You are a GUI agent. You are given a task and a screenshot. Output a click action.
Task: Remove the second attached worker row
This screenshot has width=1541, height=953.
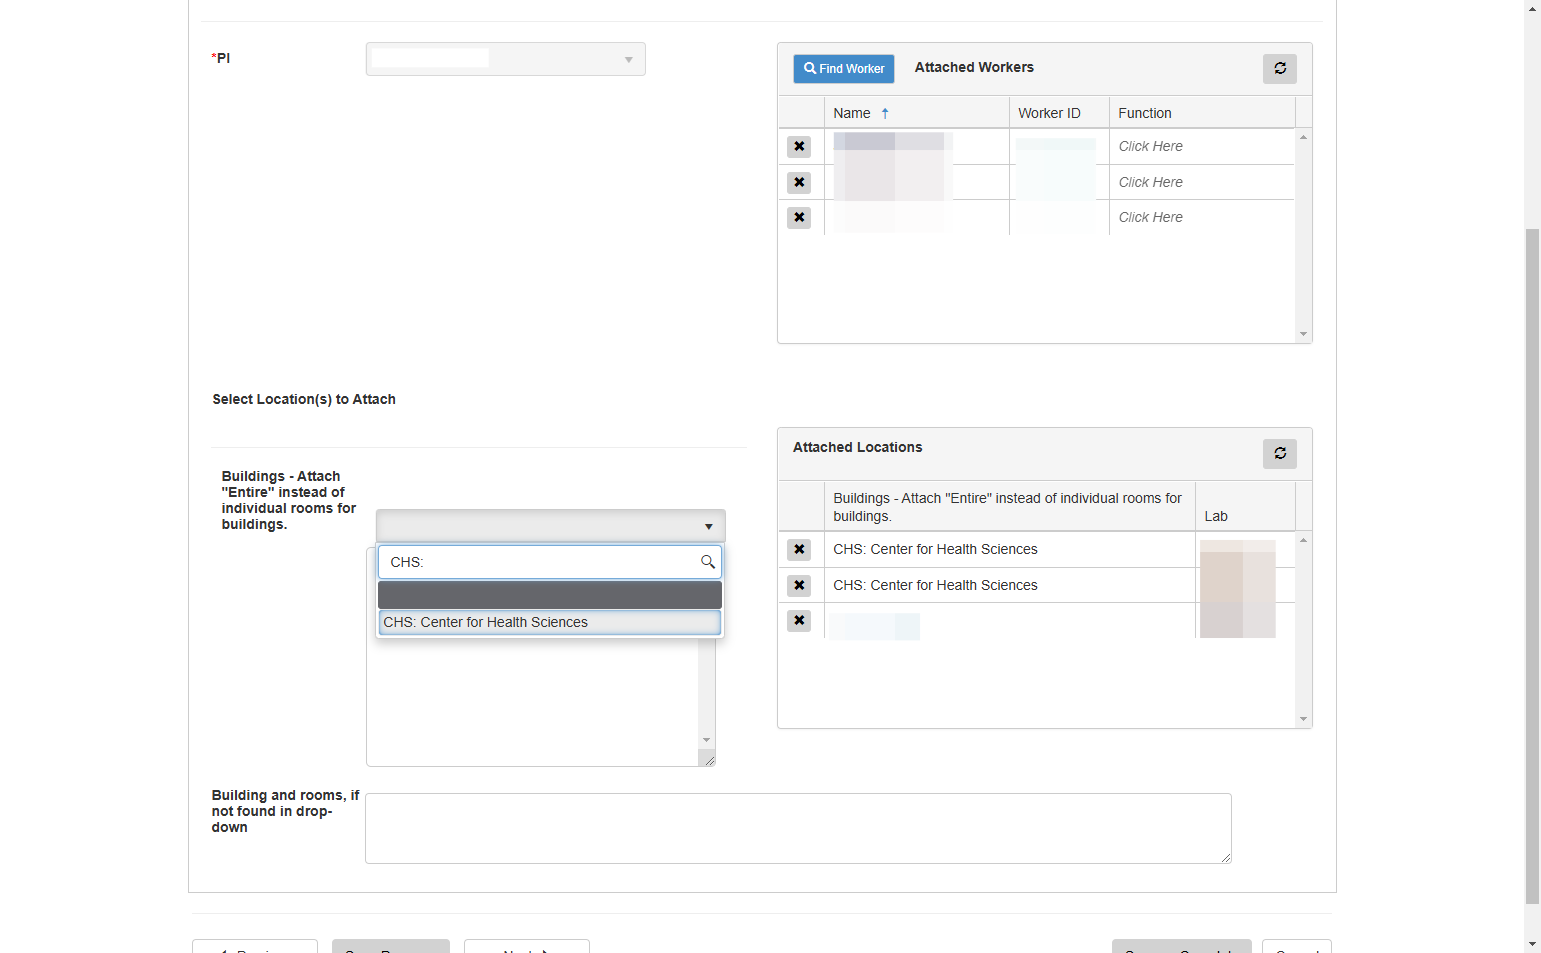pyautogui.click(x=799, y=183)
